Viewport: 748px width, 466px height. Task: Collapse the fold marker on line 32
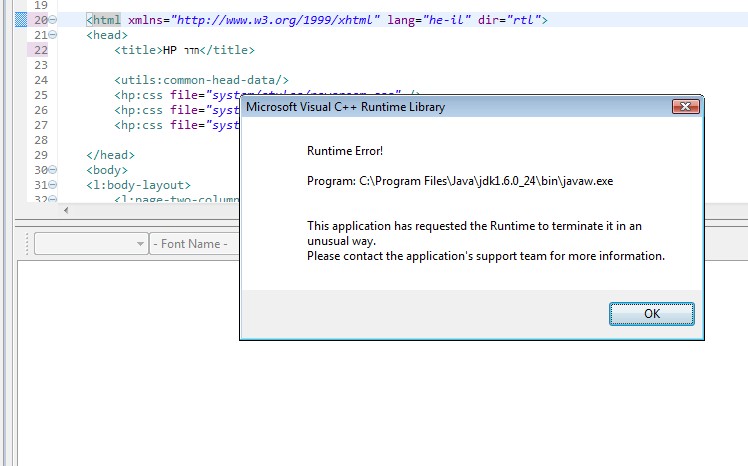coord(53,199)
